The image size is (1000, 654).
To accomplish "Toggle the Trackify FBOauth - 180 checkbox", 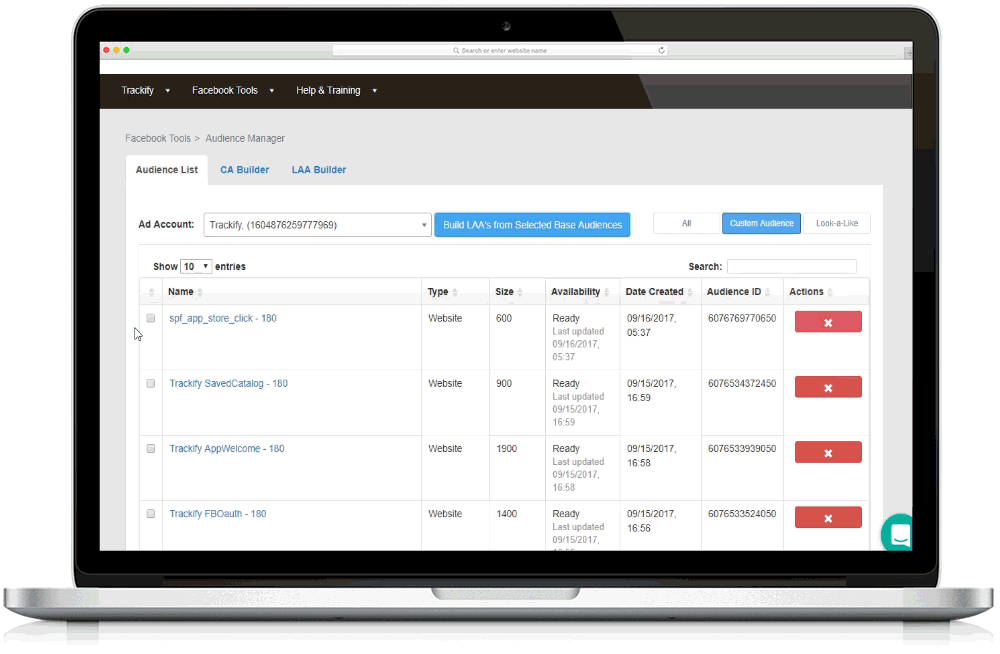I will (x=151, y=514).
